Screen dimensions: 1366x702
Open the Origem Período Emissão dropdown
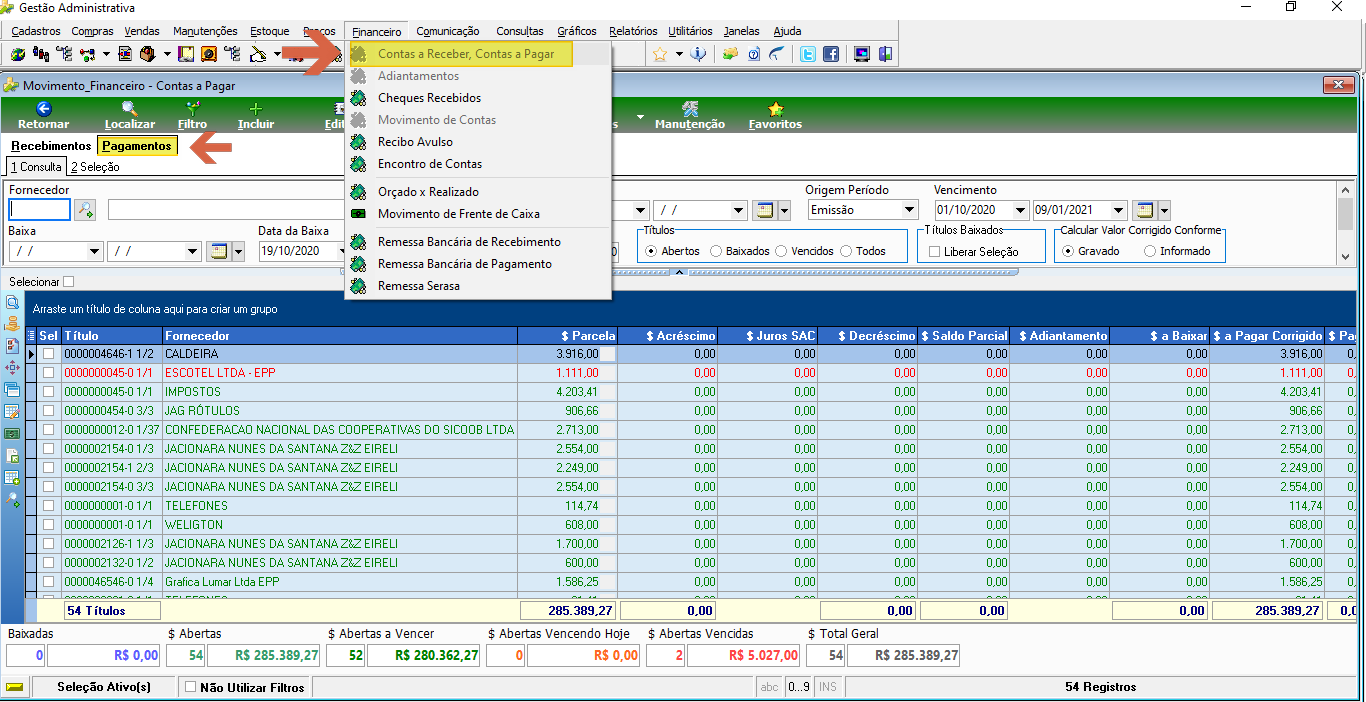(x=909, y=210)
